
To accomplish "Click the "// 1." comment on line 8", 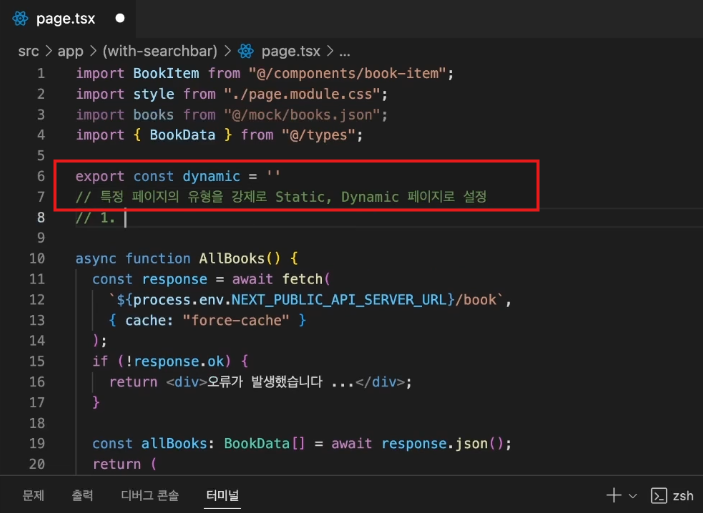I will [95, 218].
